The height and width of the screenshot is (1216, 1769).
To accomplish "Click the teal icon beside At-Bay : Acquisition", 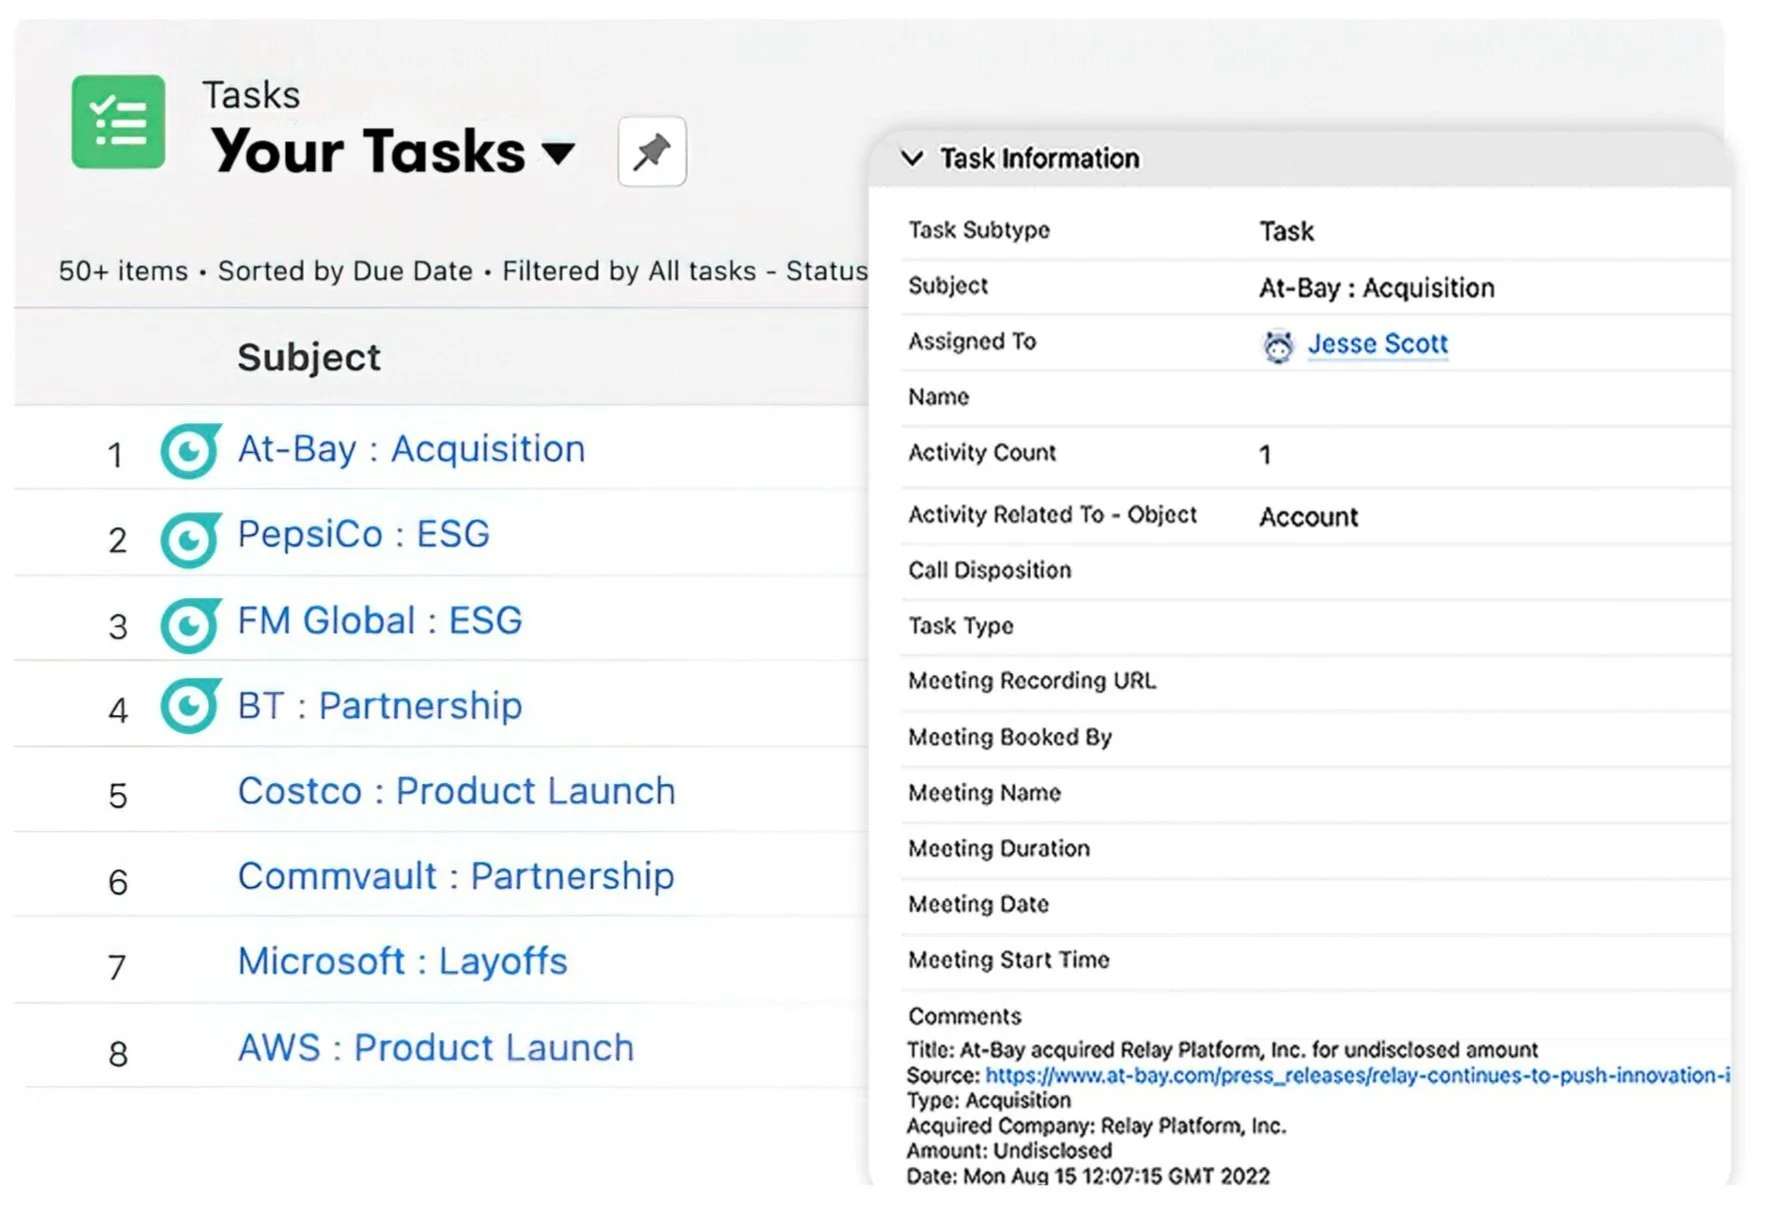I will pyautogui.click(x=190, y=451).
